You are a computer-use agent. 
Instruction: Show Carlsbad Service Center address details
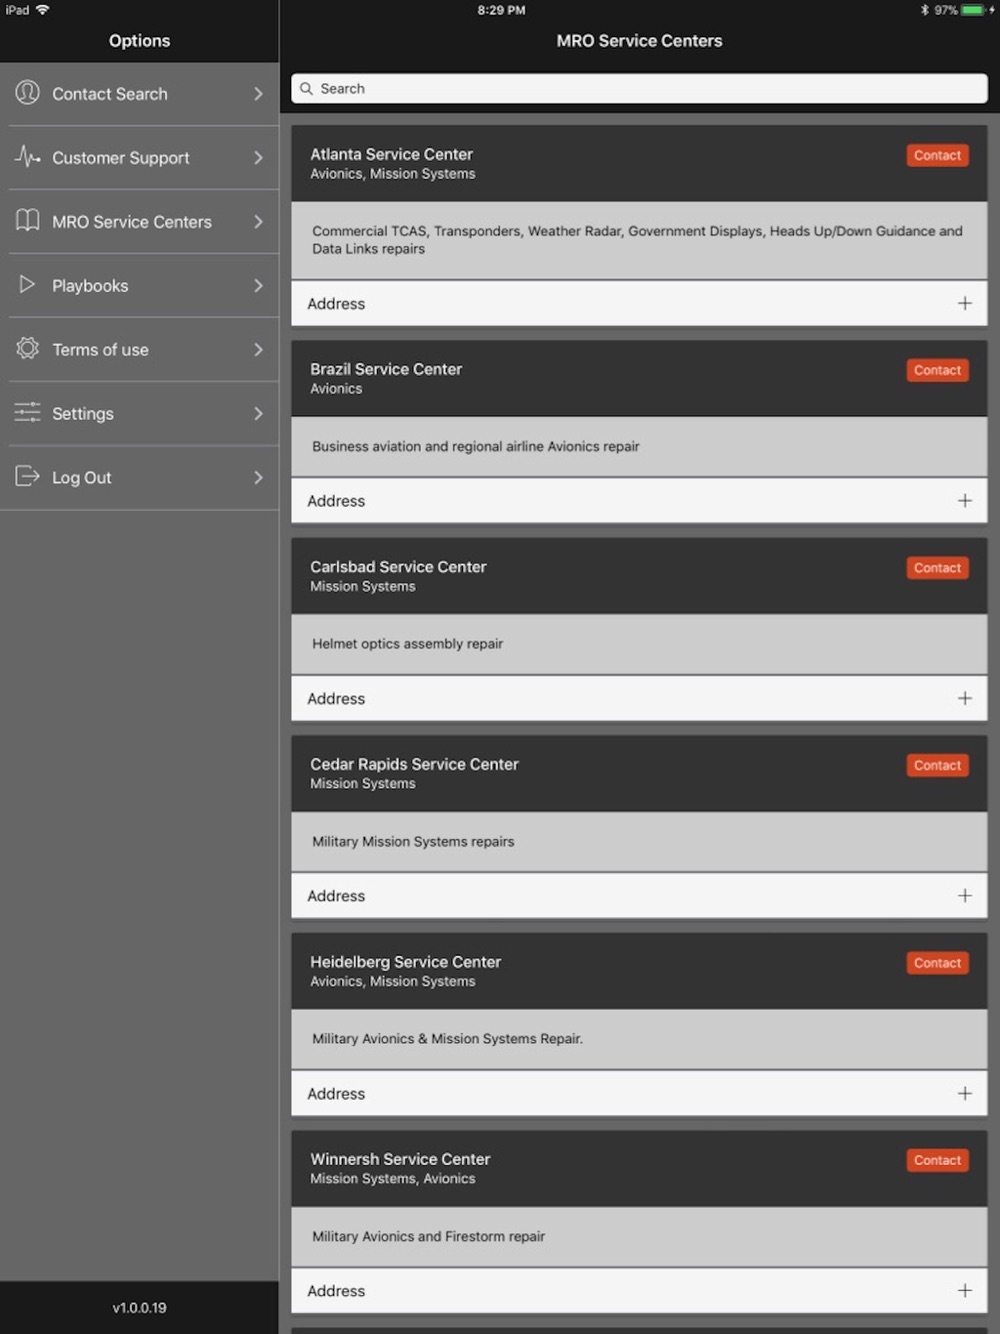coord(639,698)
